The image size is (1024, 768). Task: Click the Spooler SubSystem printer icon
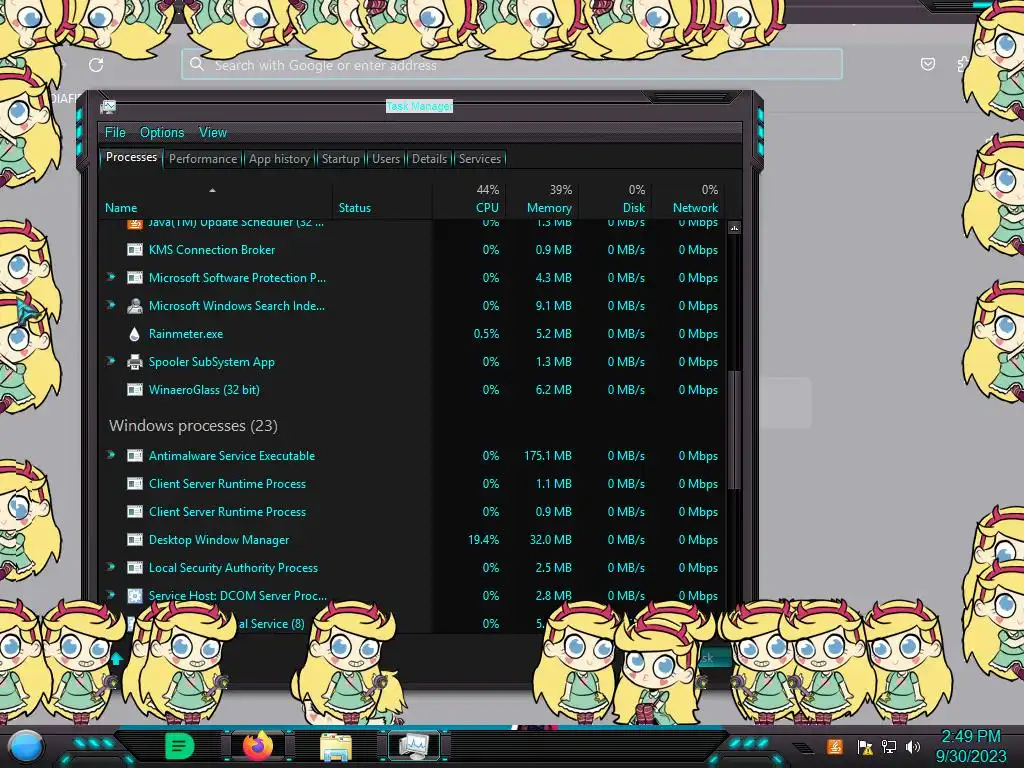[135, 362]
